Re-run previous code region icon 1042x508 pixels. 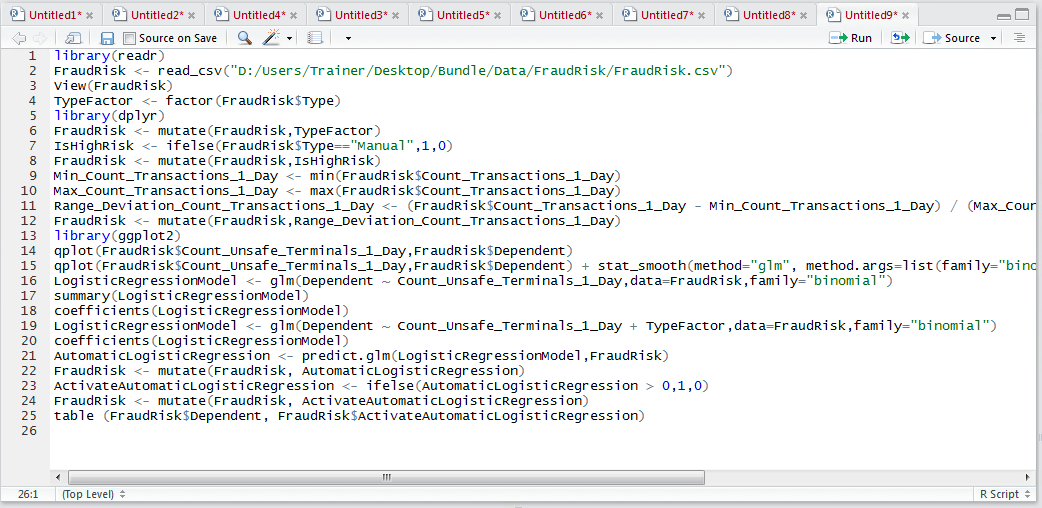[900, 38]
